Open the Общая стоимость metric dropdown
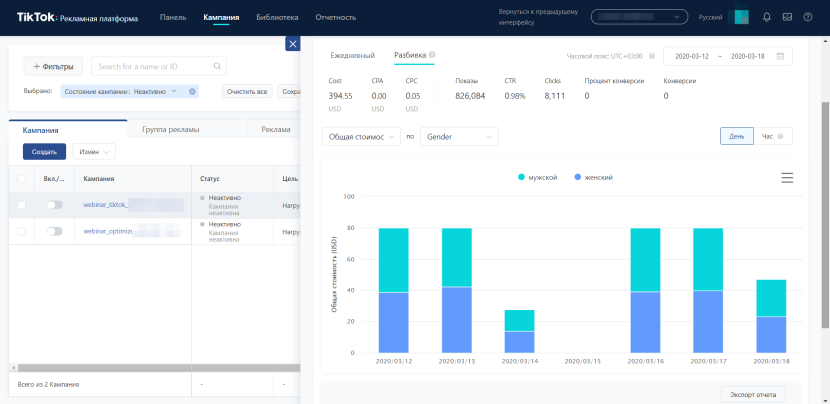The width and height of the screenshot is (830, 404). point(361,136)
